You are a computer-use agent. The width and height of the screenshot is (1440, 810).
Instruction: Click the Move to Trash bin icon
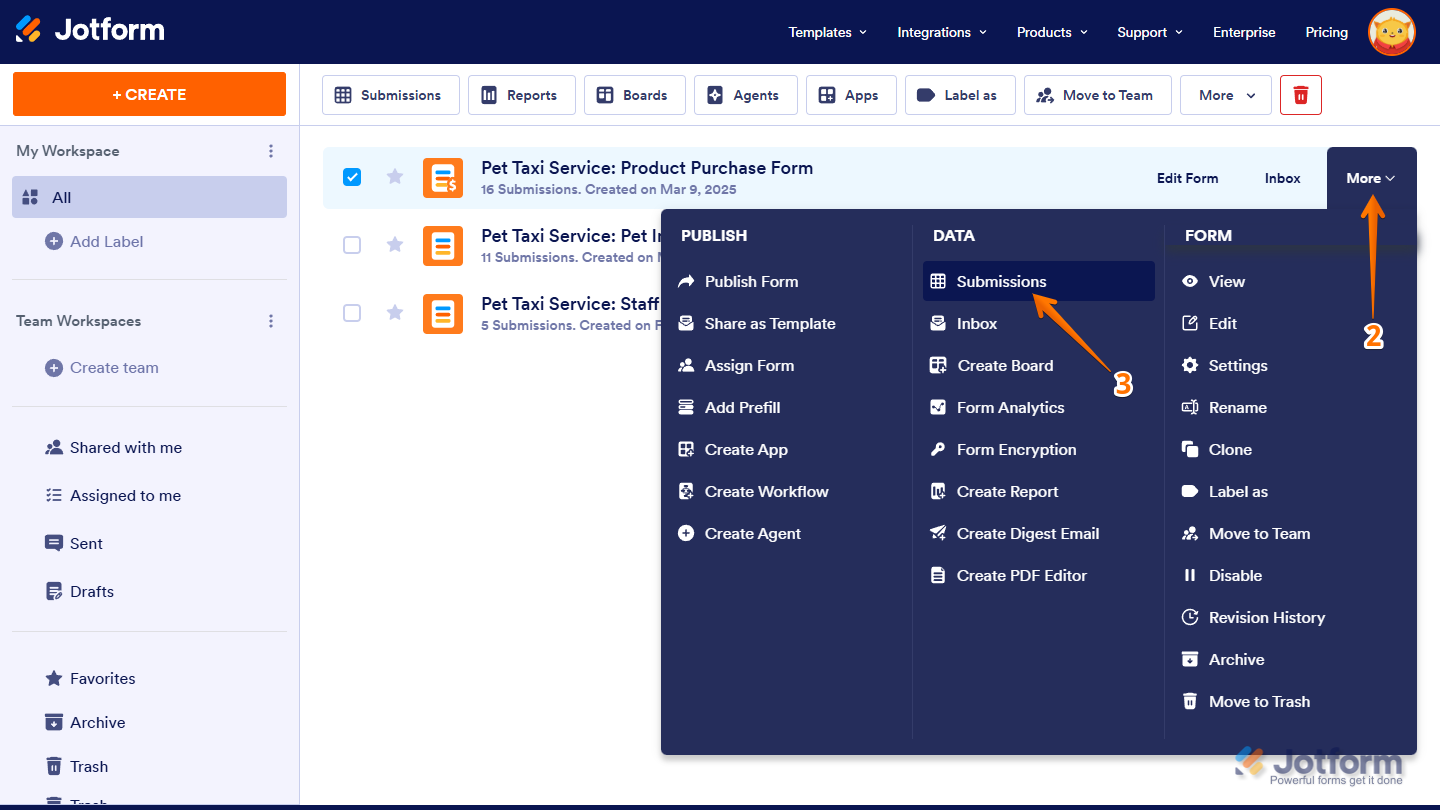pos(1190,702)
